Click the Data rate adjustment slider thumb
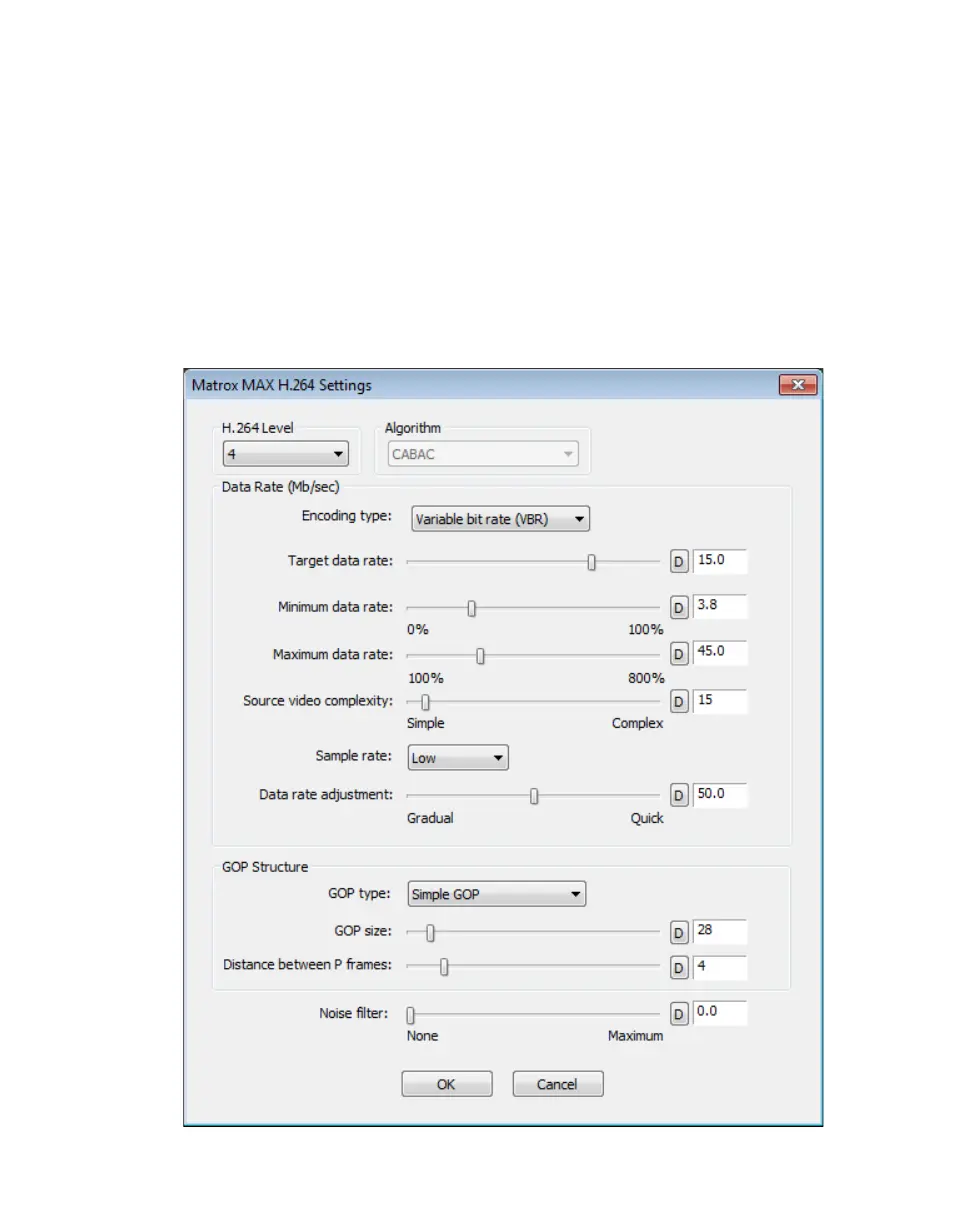This screenshot has height=1224, width=972. tap(534, 796)
